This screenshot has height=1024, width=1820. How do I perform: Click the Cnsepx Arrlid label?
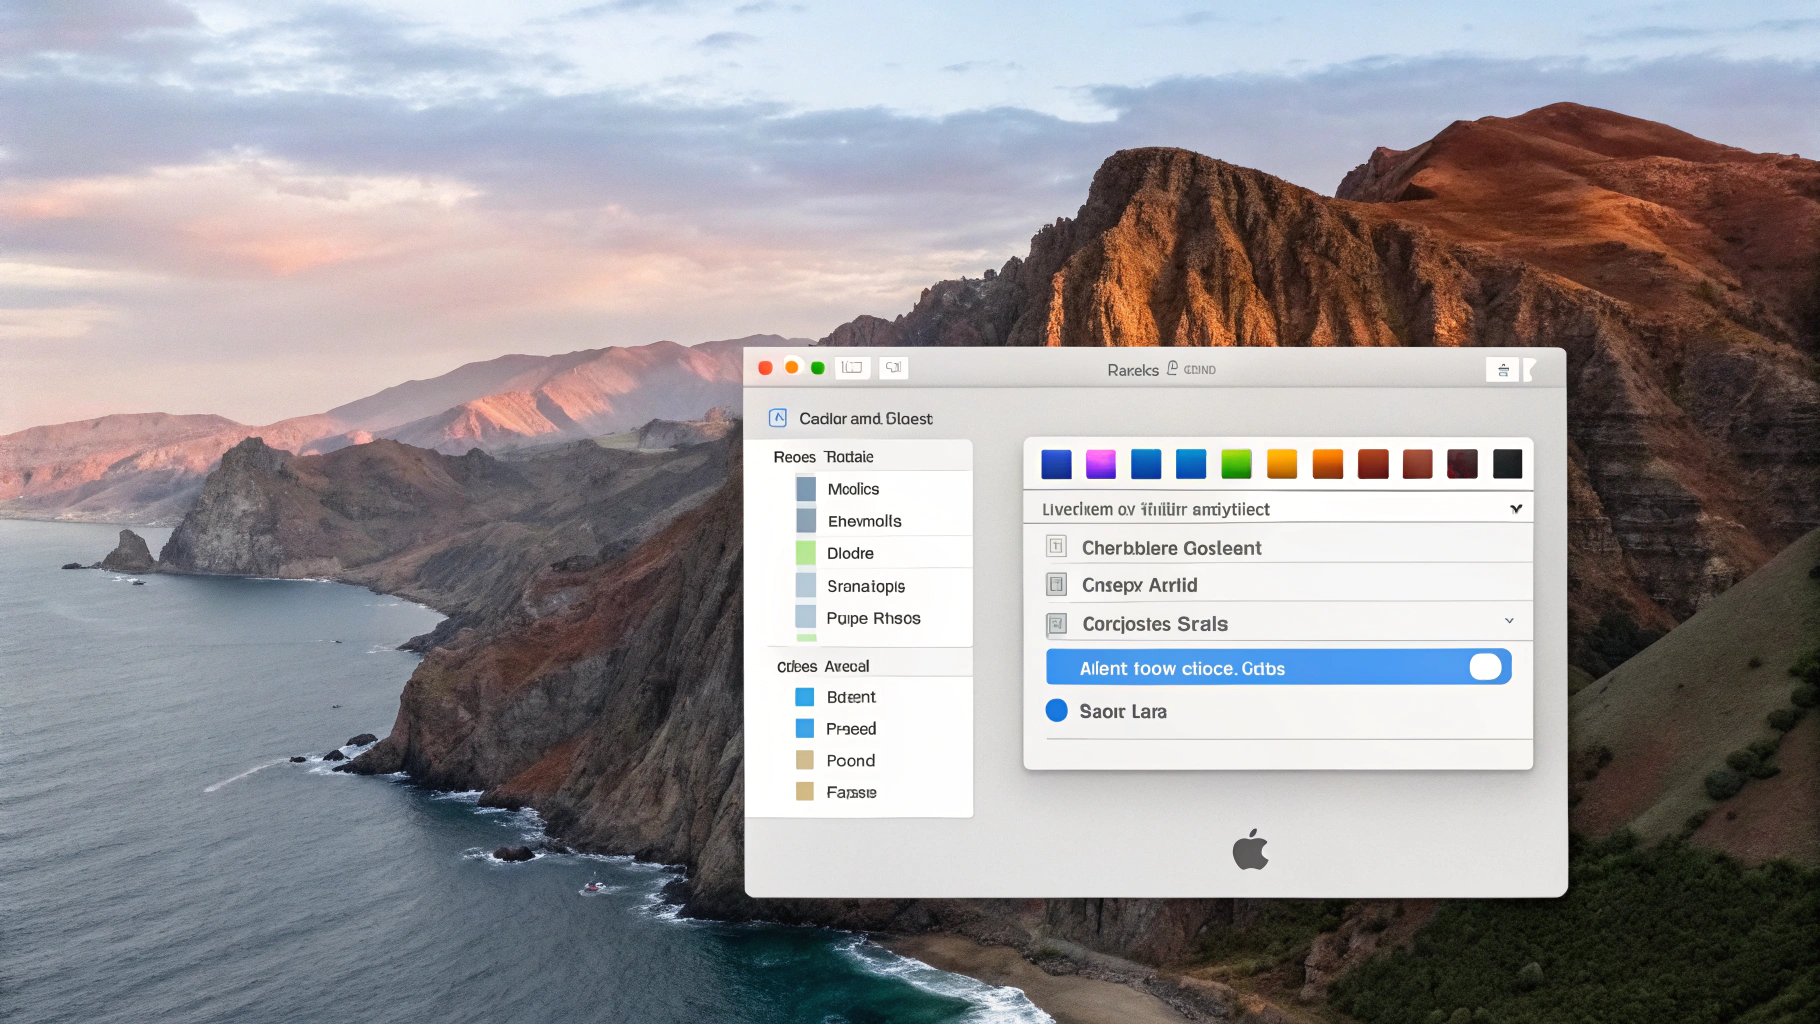click(x=1139, y=585)
